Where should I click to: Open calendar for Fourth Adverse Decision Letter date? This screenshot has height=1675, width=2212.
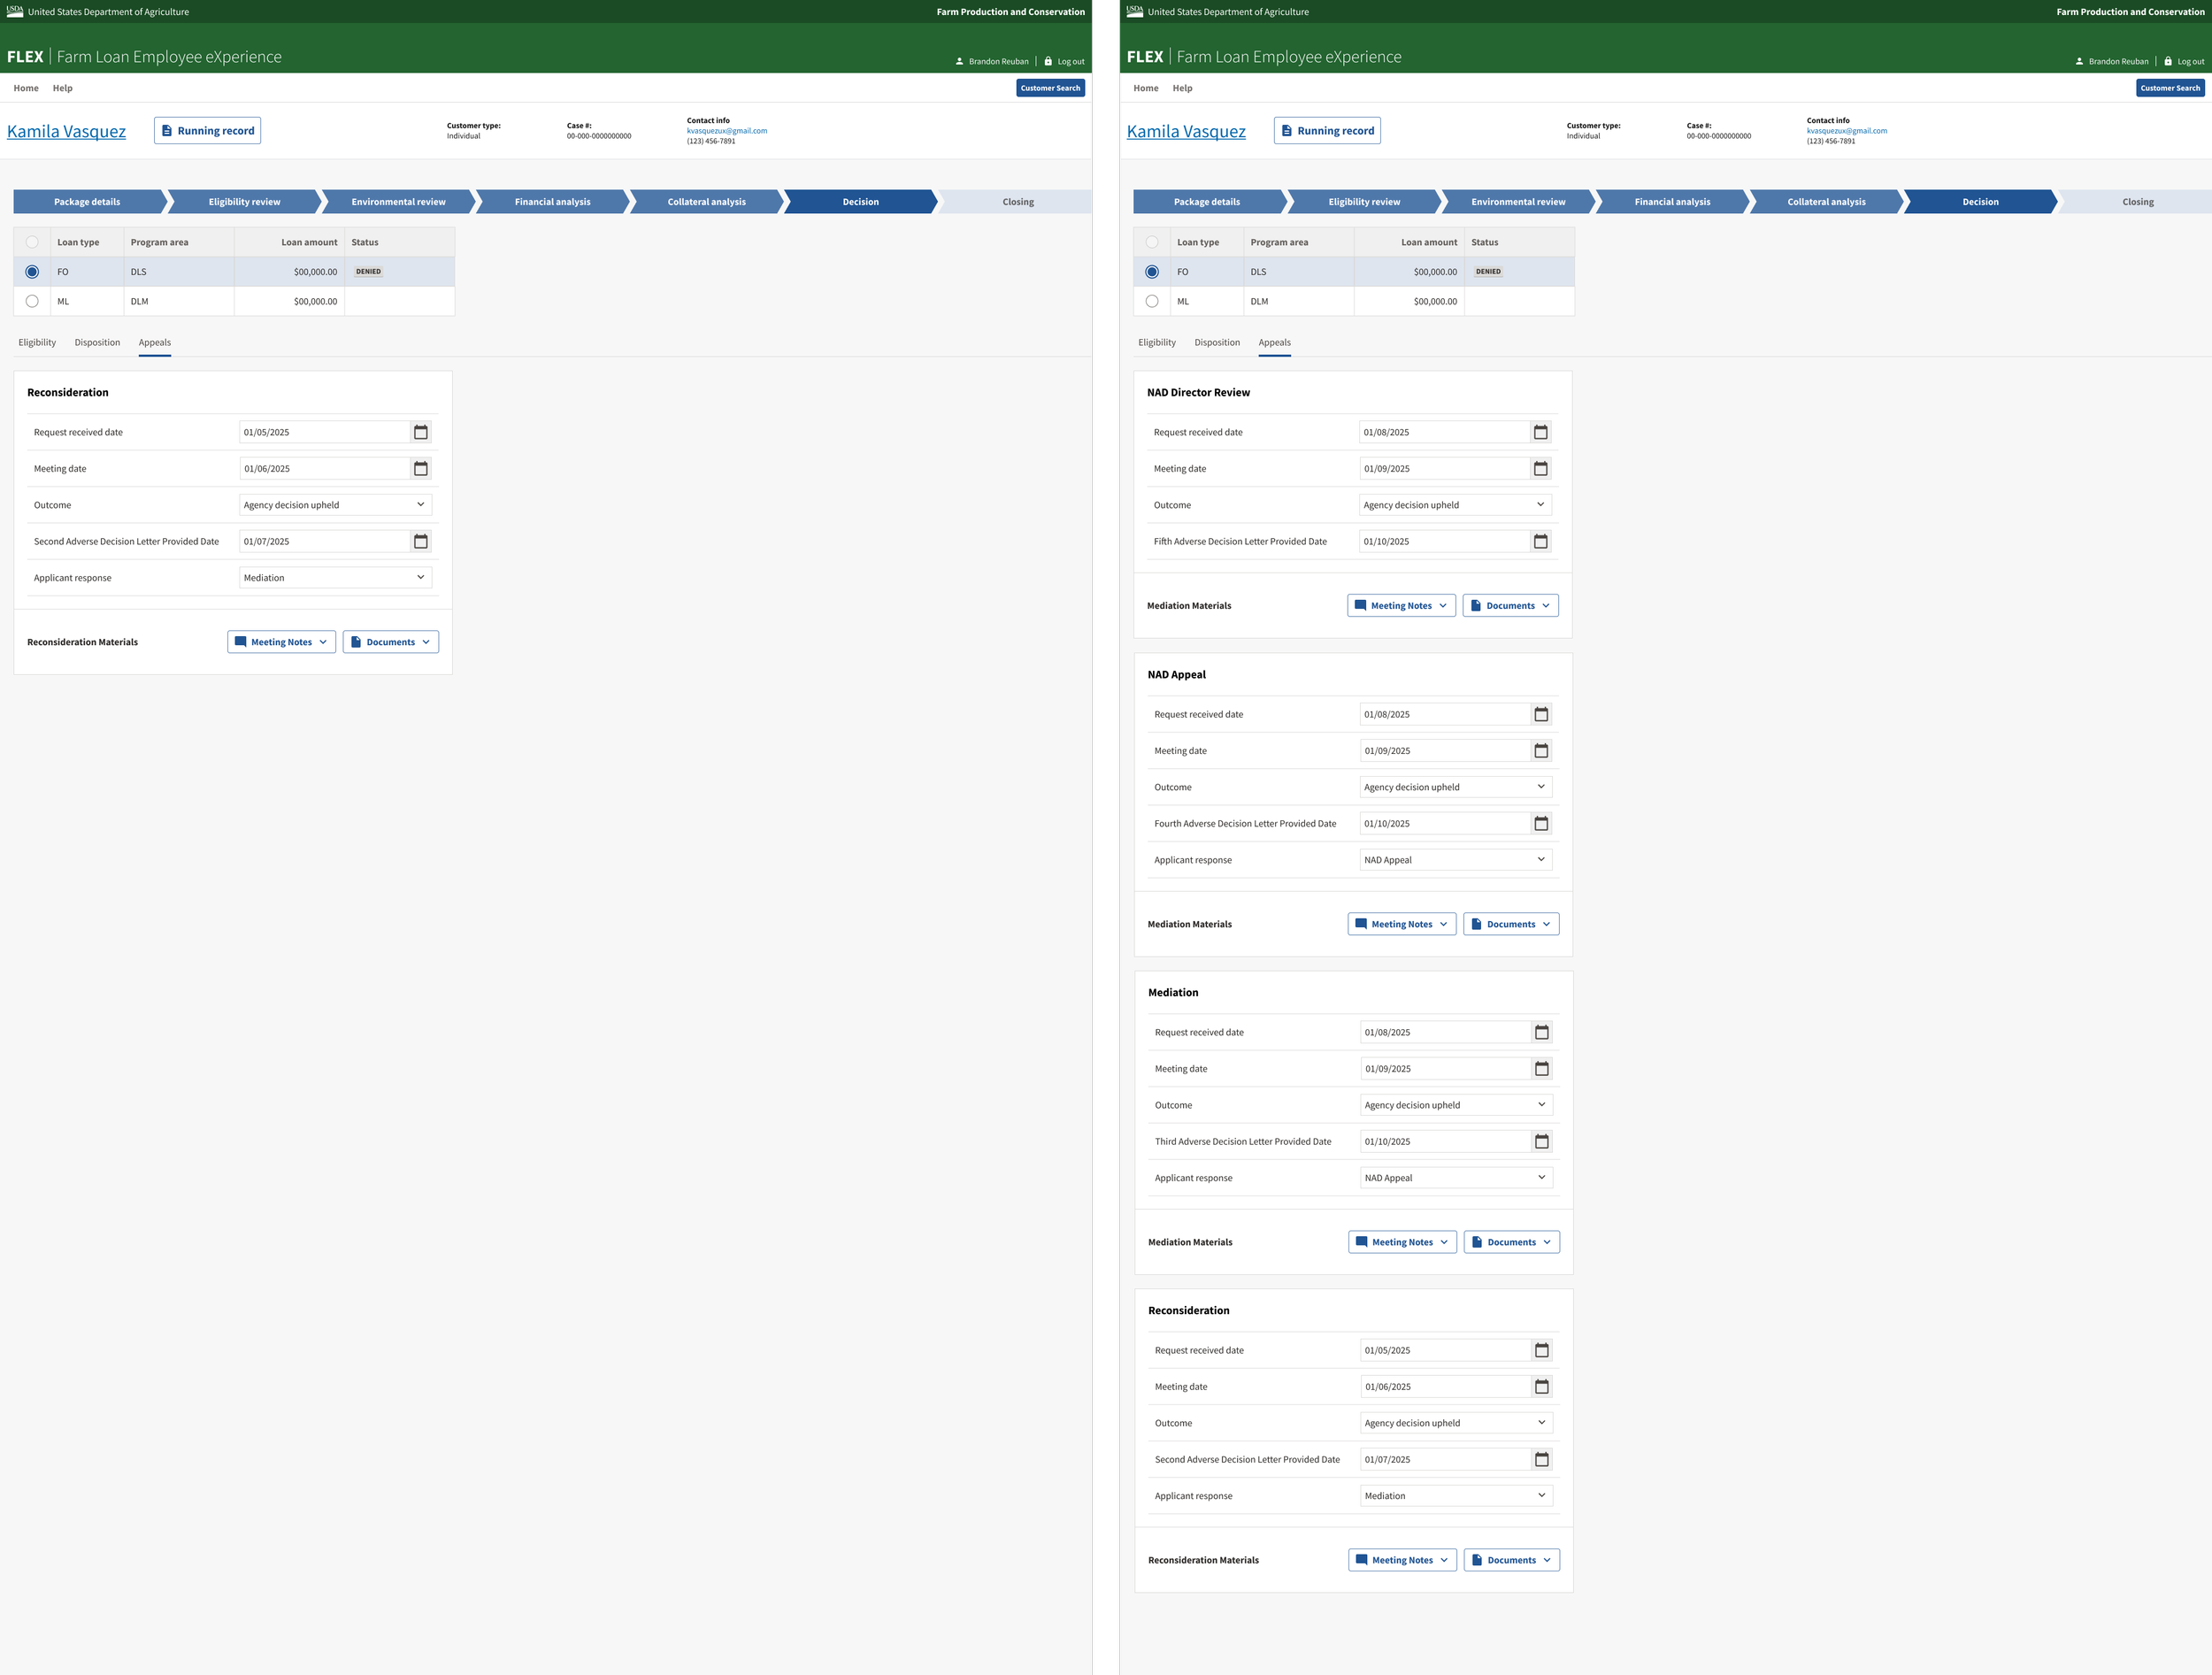1541,823
